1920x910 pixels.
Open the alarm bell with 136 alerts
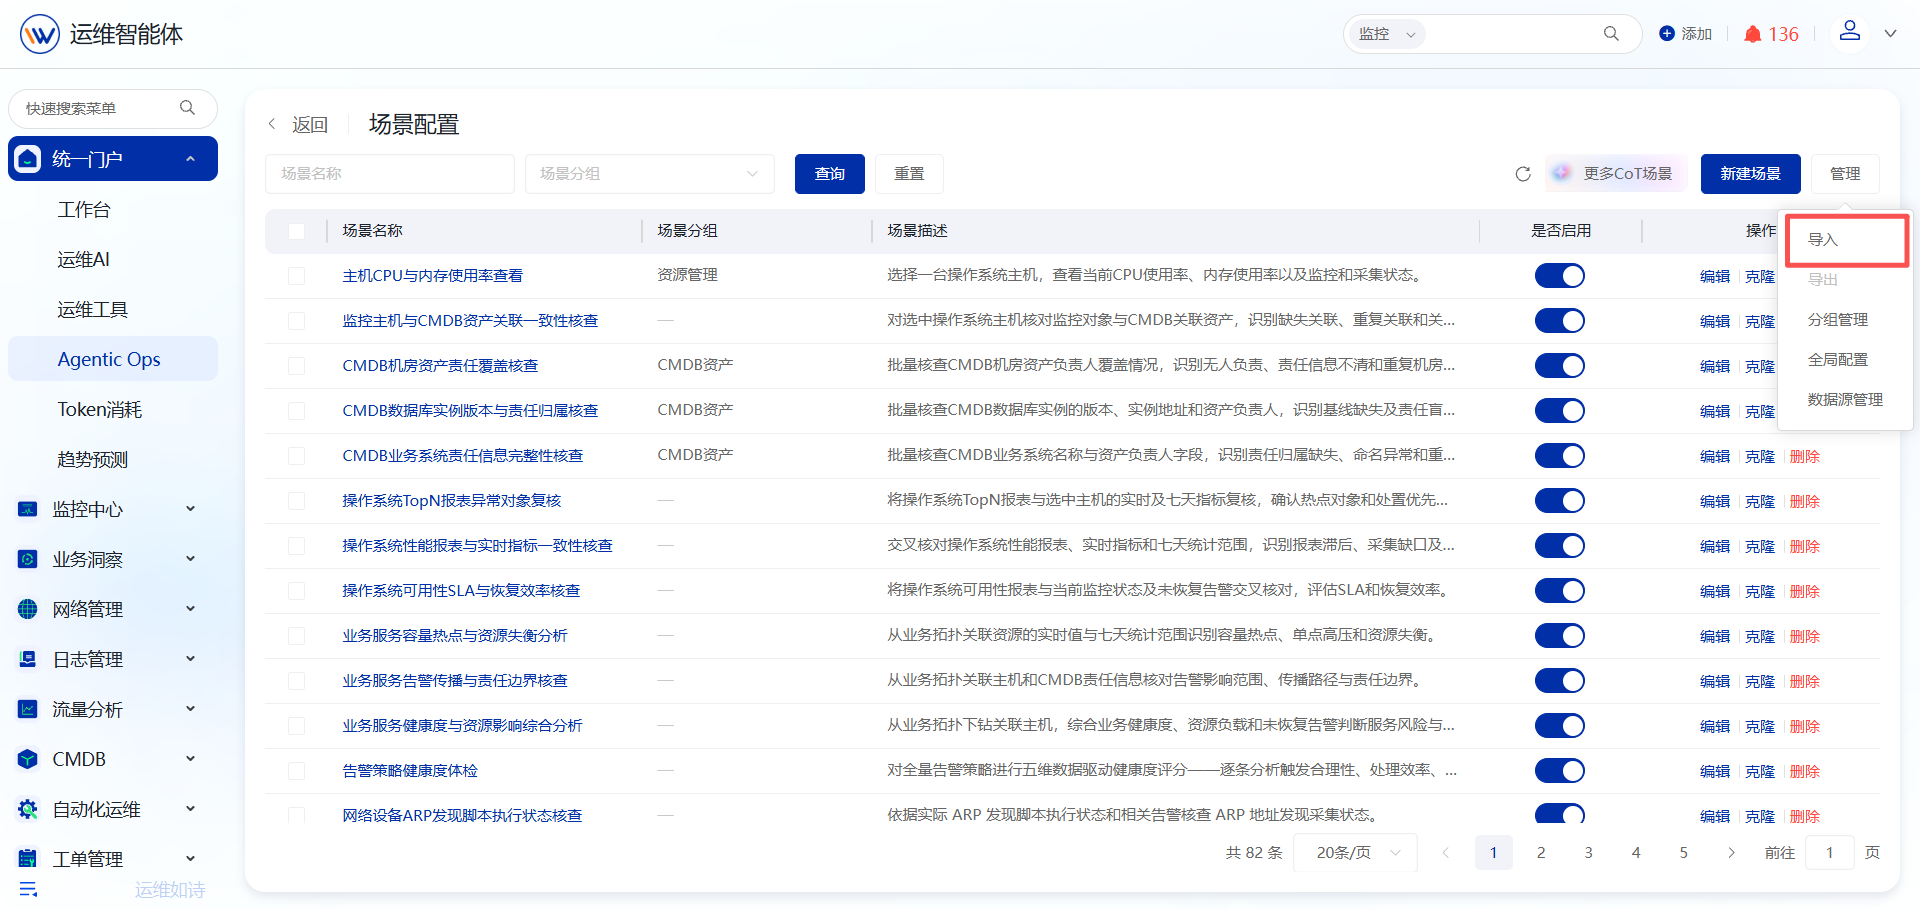[1771, 34]
